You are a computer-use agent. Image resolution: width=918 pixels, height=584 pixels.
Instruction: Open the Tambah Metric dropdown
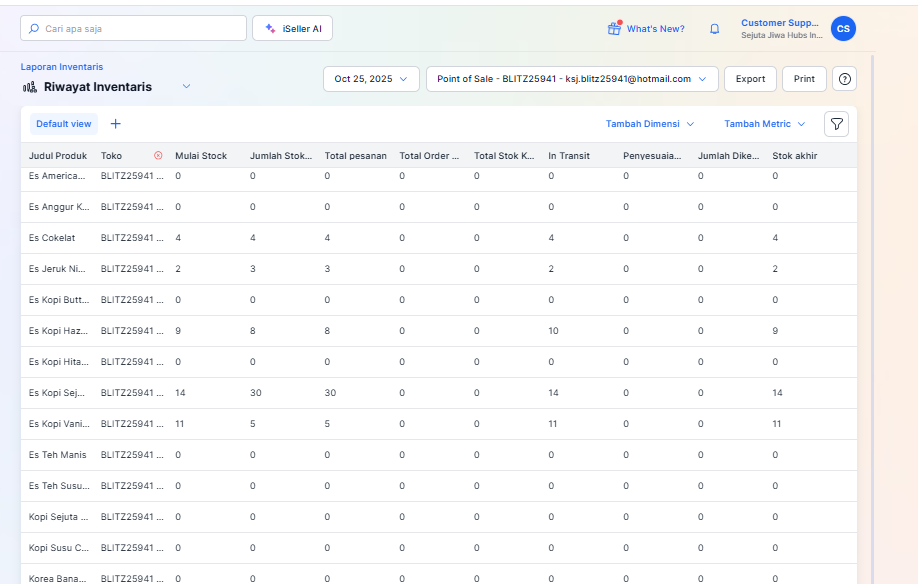[765, 124]
